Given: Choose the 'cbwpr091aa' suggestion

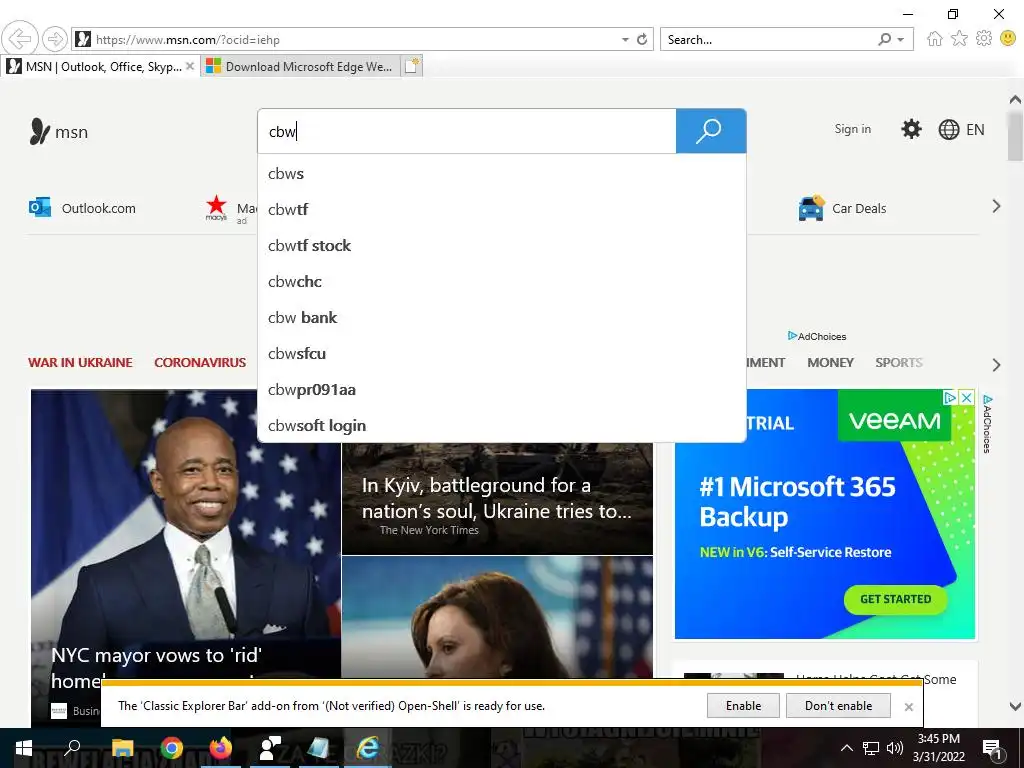Looking at the screenshot, I should tap(502, 390).
